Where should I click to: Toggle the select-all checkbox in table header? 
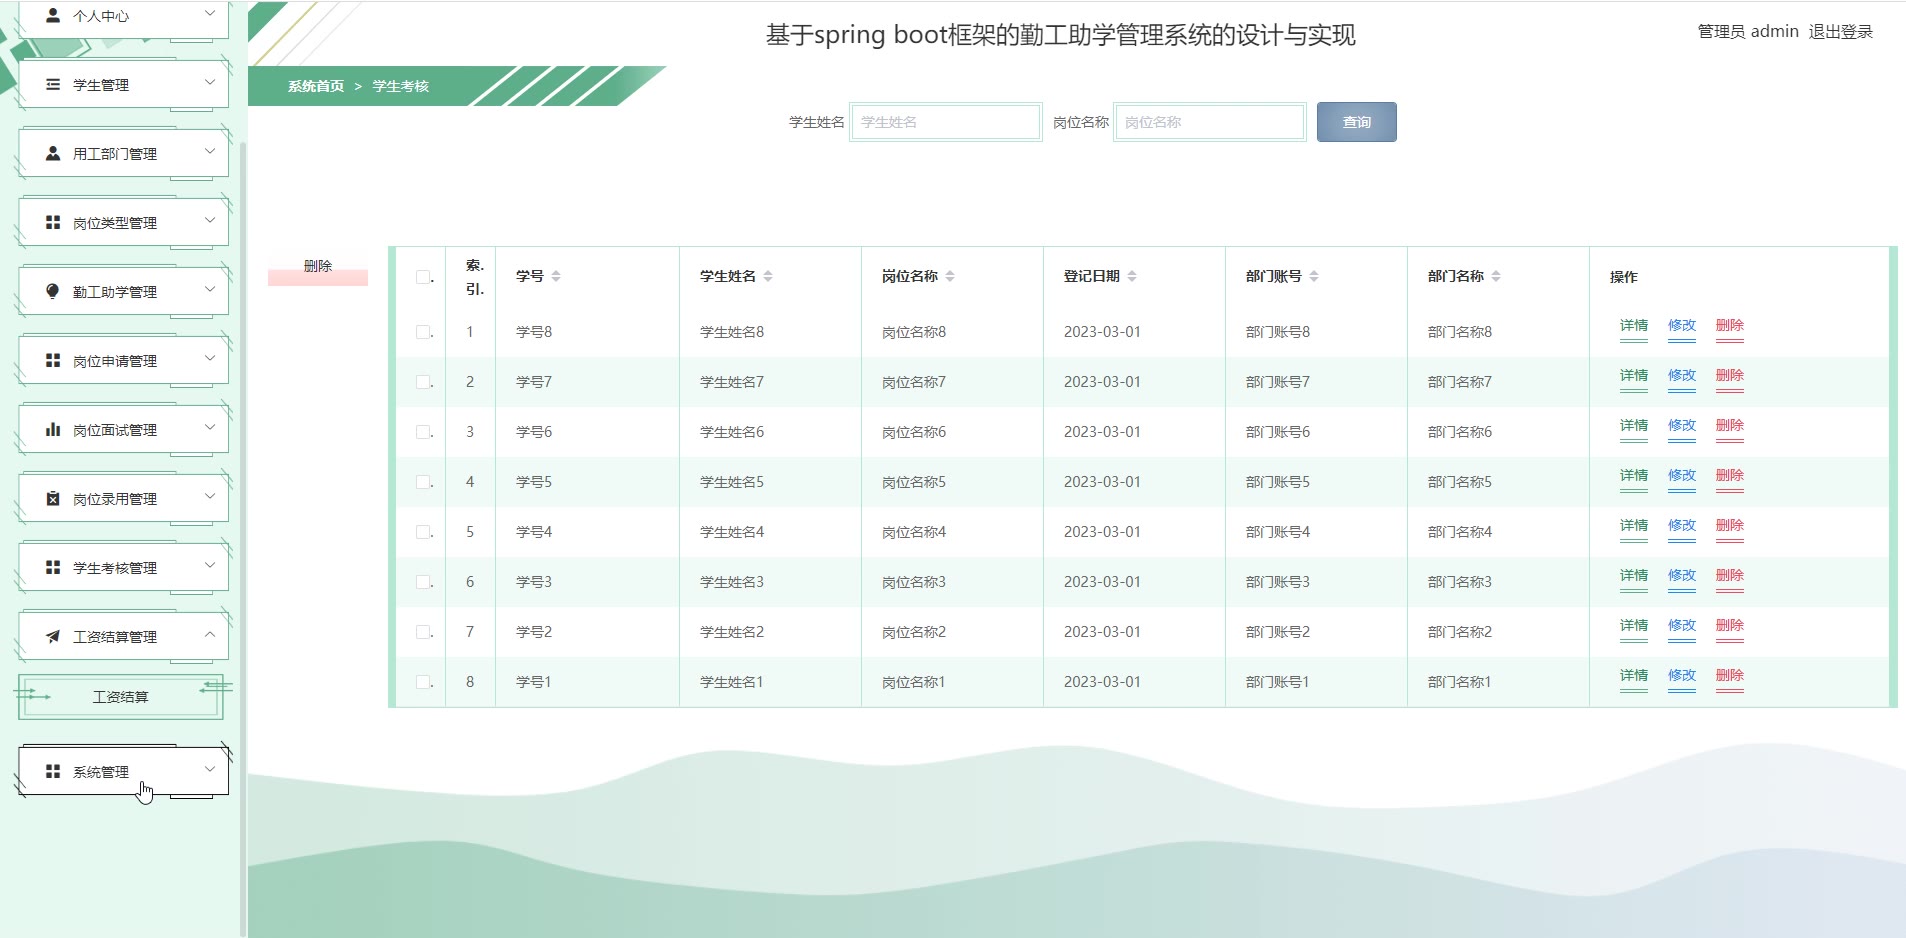[423, 277]
